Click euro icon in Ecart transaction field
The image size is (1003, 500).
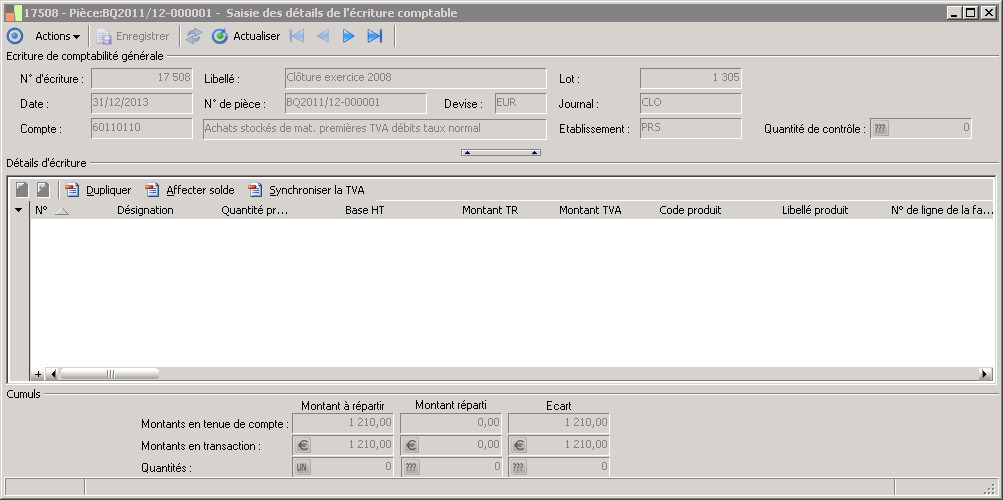tap(519, 445)
